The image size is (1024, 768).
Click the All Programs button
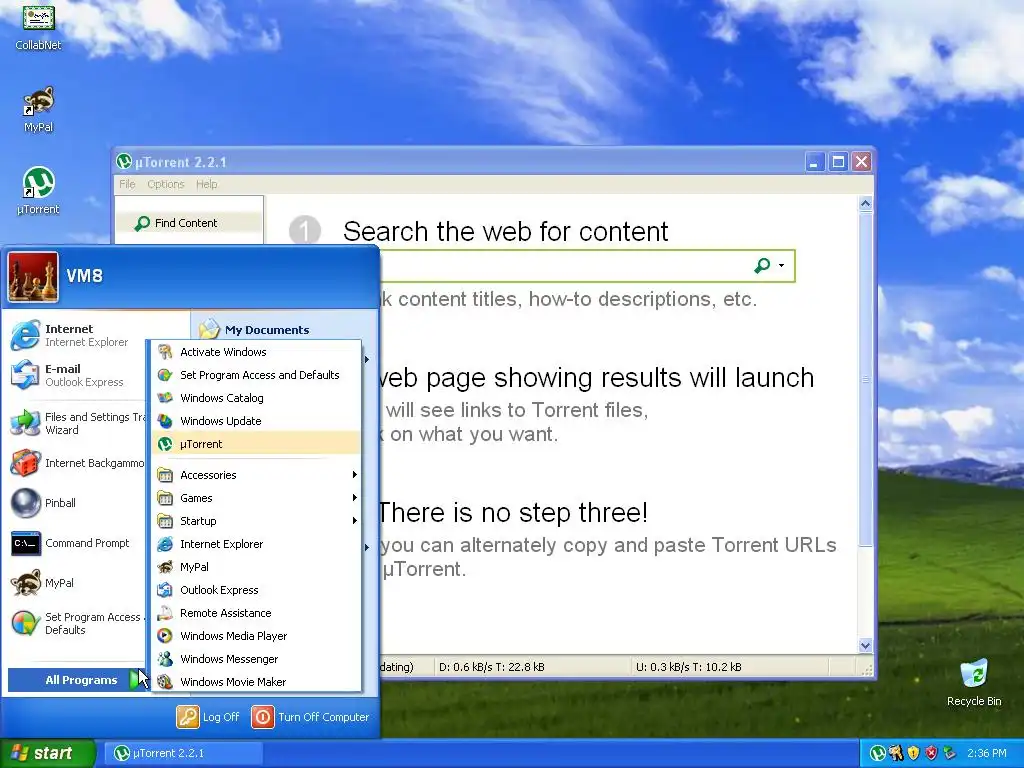(78, 680)
